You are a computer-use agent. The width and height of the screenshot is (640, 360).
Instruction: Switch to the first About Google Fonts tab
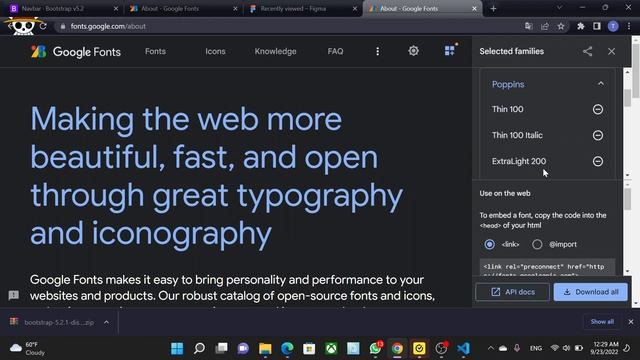[184, 9]
